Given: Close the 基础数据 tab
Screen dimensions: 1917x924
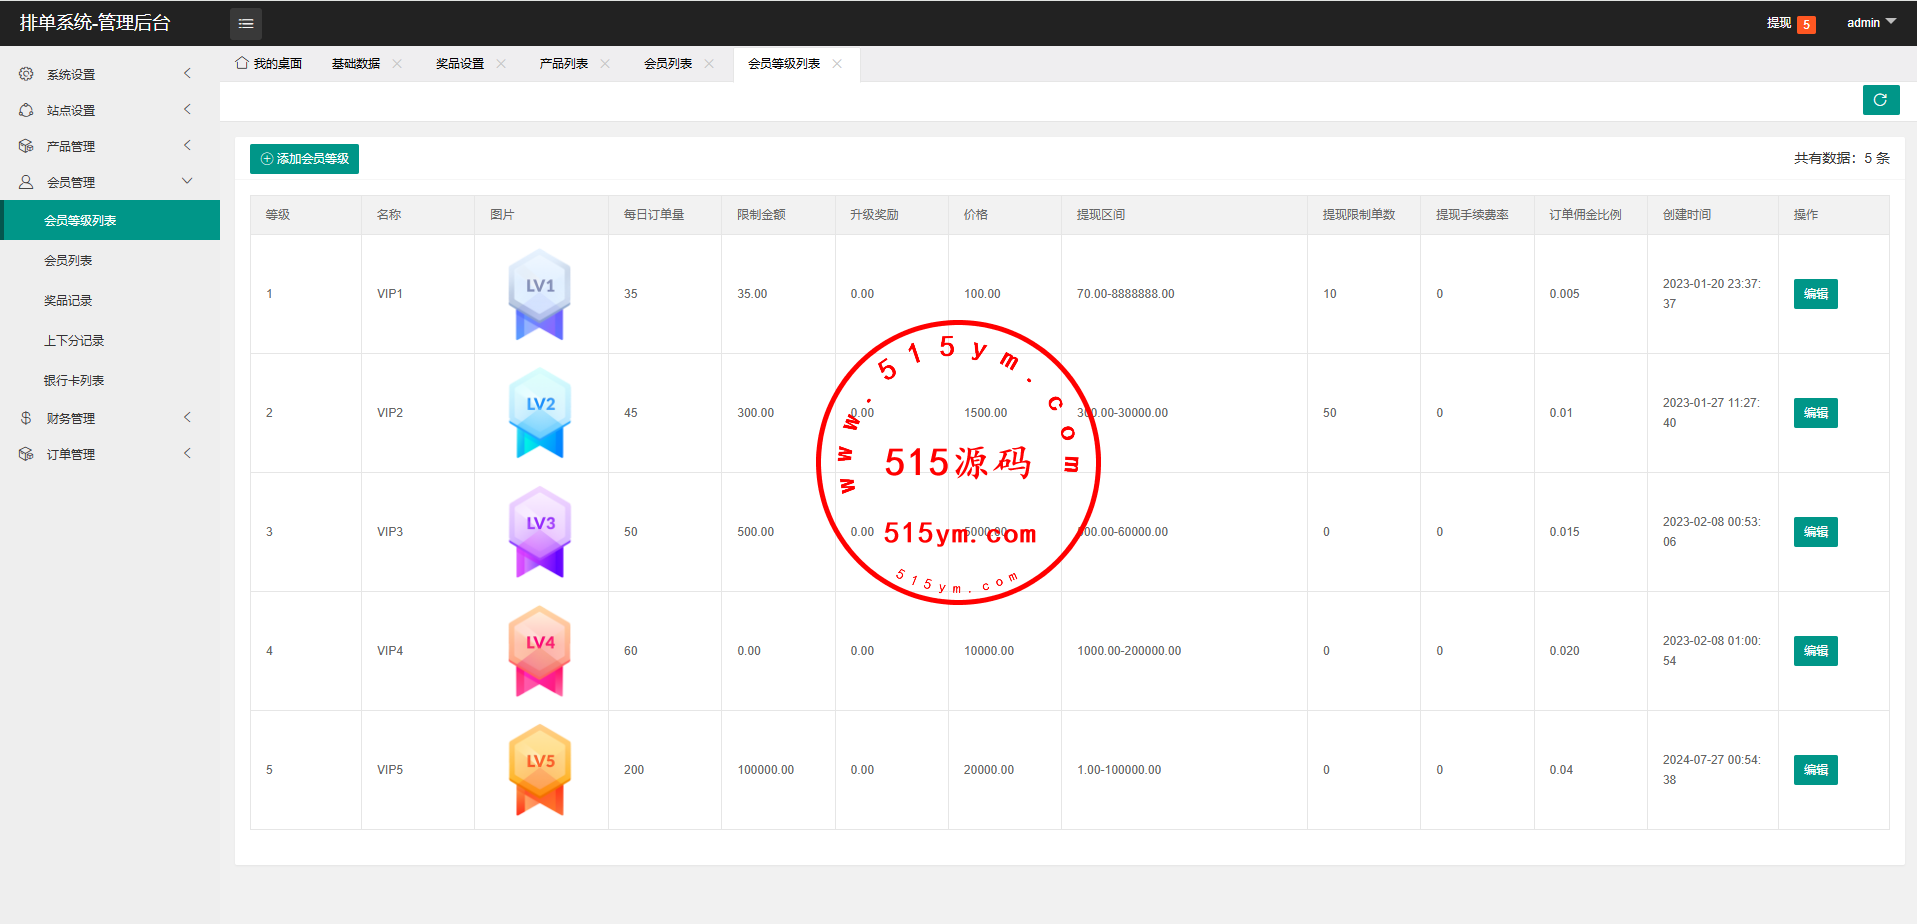Looking at the screenshot, I should (397, 64).
